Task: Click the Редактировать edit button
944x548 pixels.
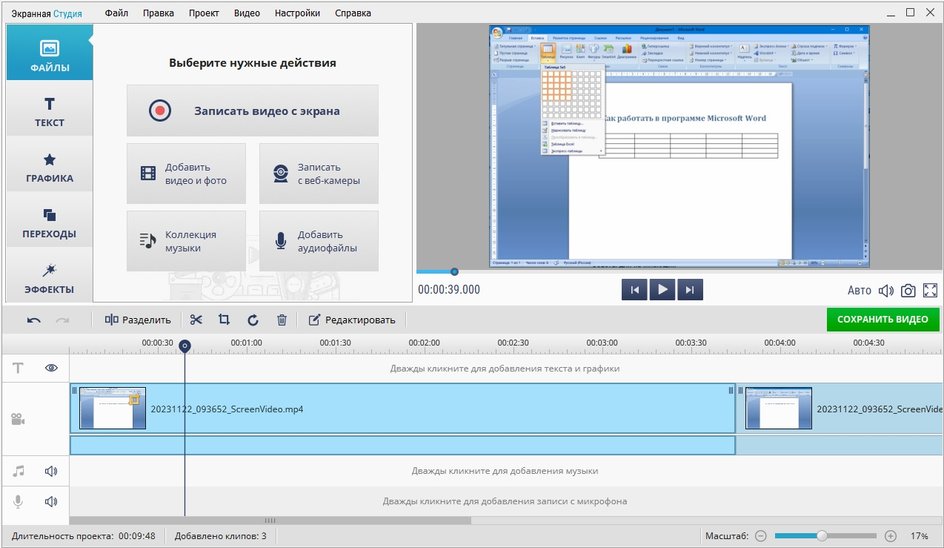Action: pyautogui.click(x=352, y=320)
